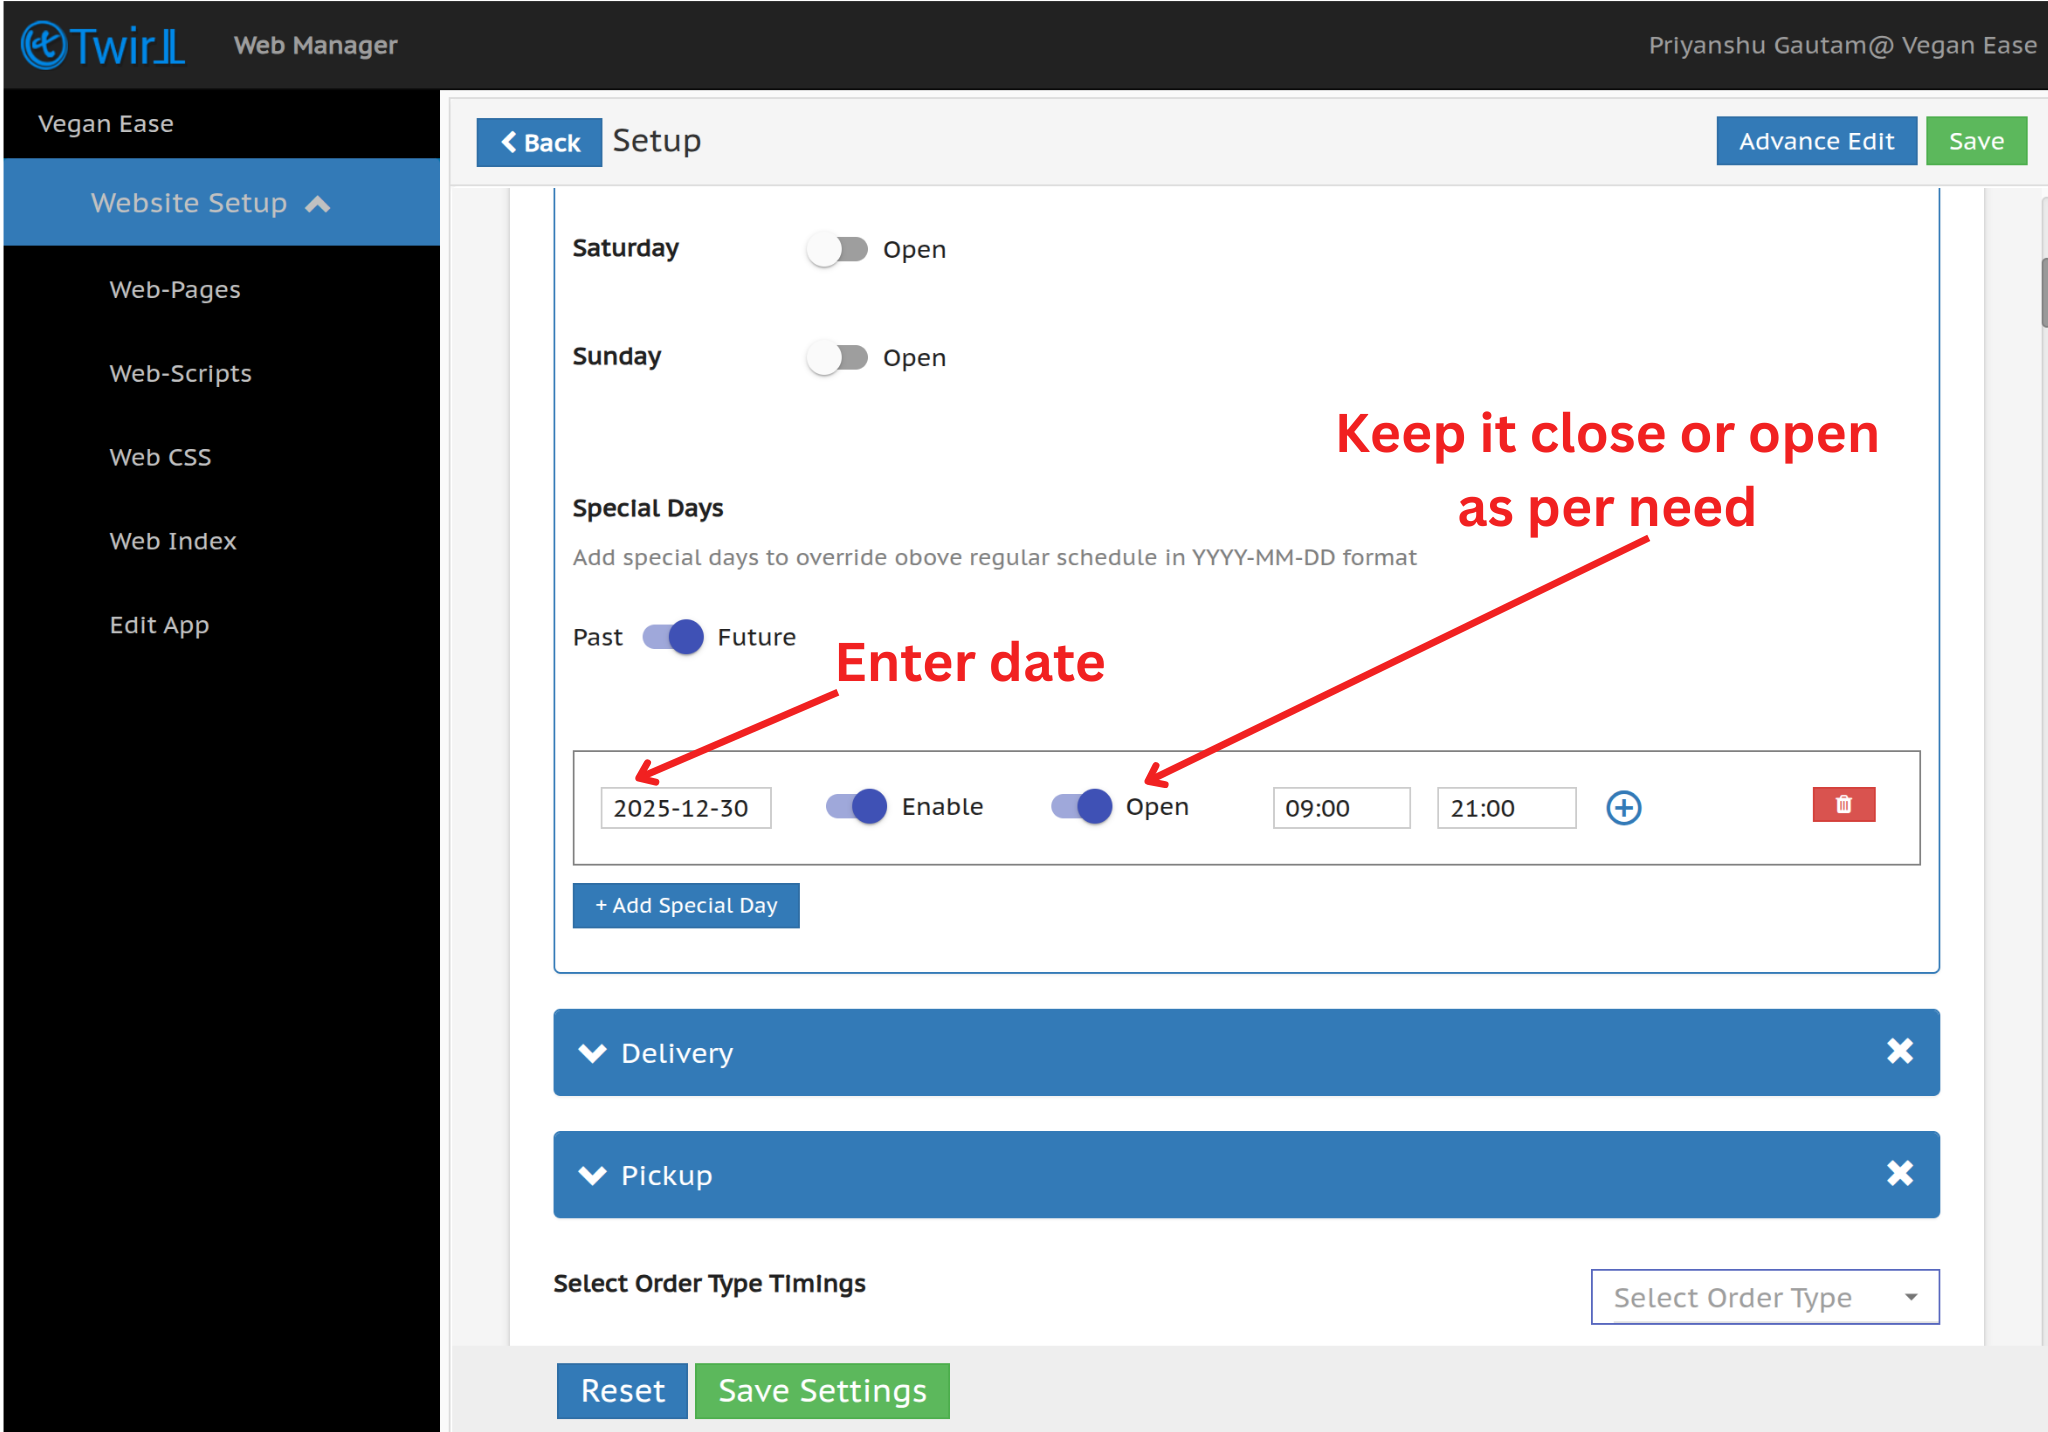Click the Twirll logo icon
This screenshot has width=2048, height=1432.
pyautogui.click(x=44, y=45)
